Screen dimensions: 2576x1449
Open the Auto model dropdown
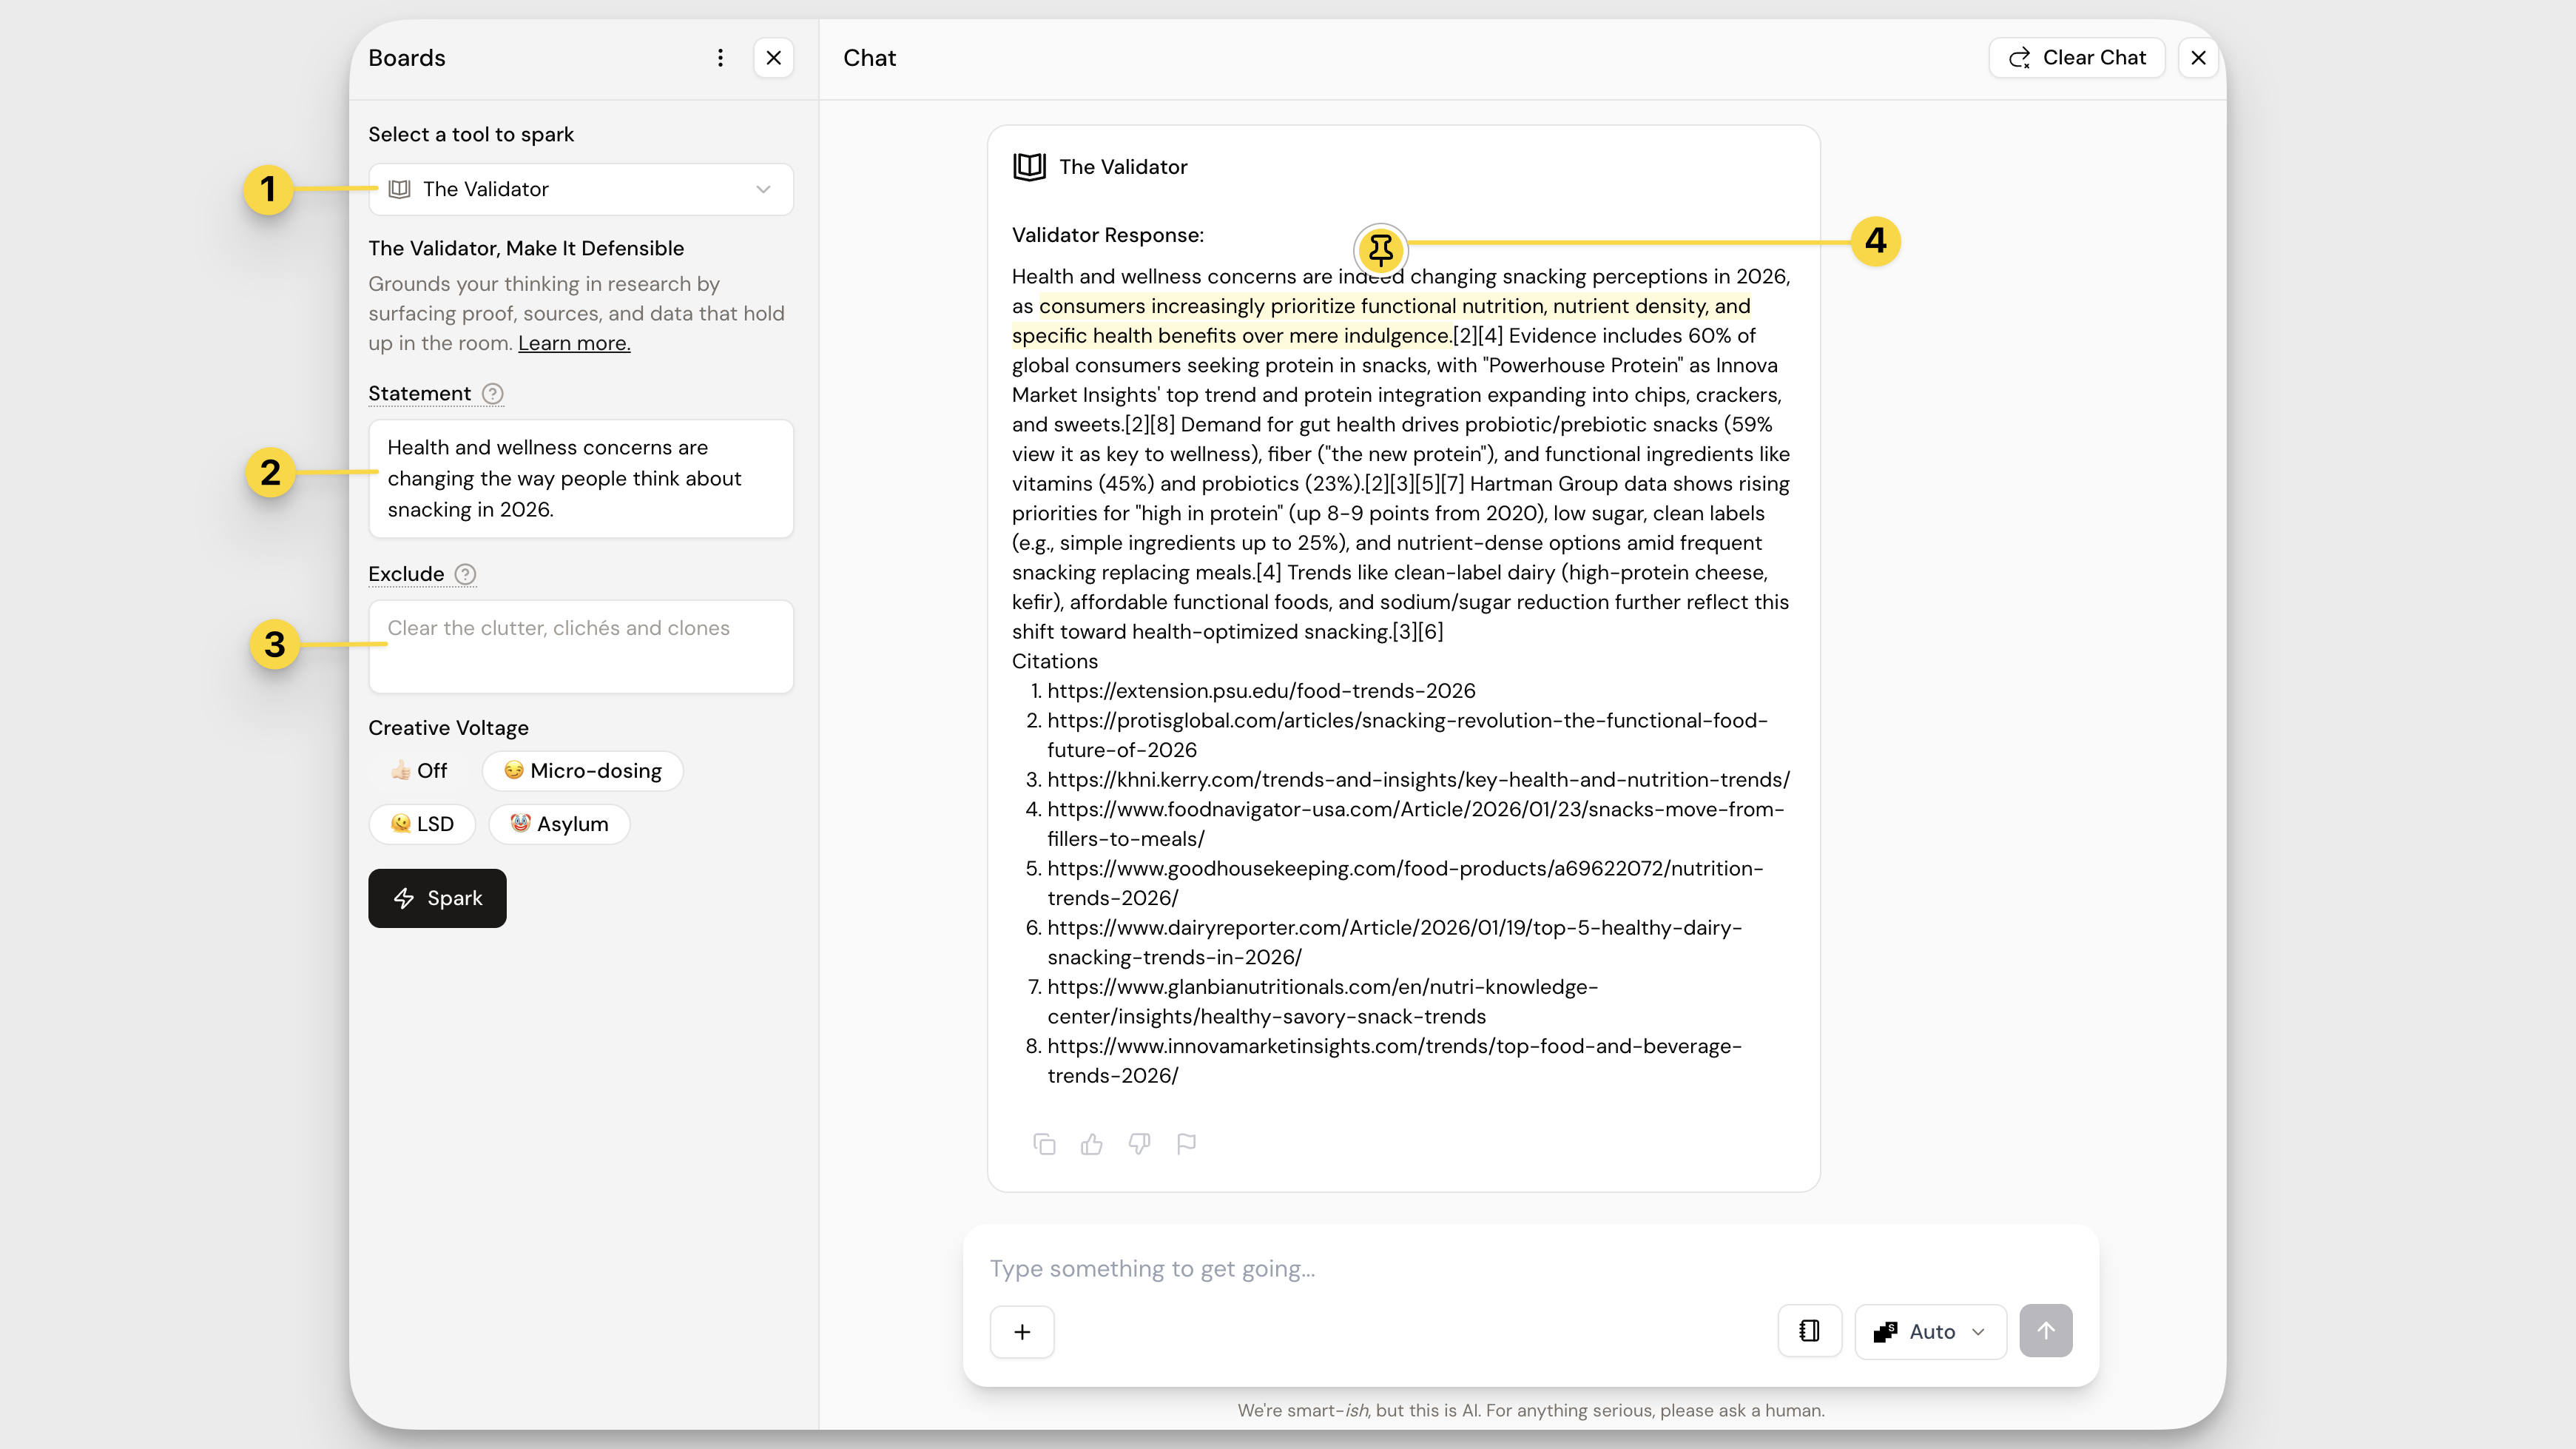pos(1930,1331)
